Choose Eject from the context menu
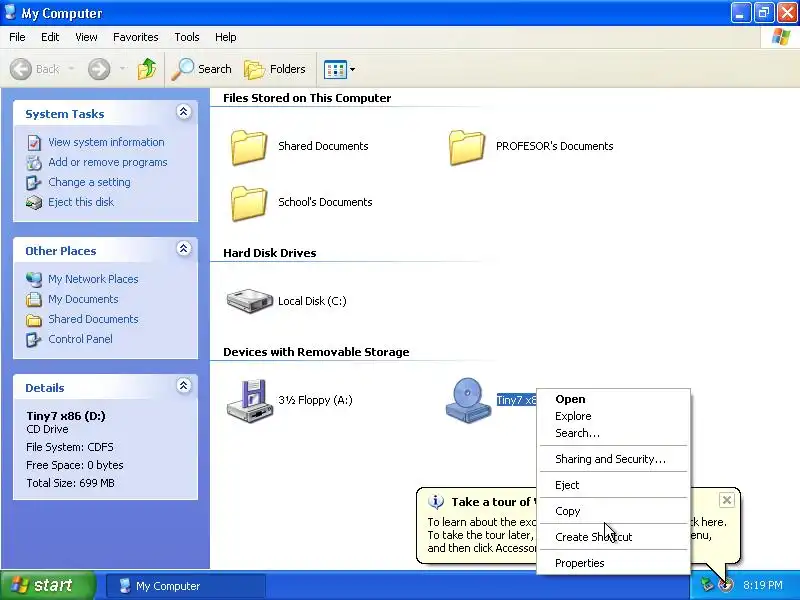This screenshot has width=800, height=600. [613, 485]
